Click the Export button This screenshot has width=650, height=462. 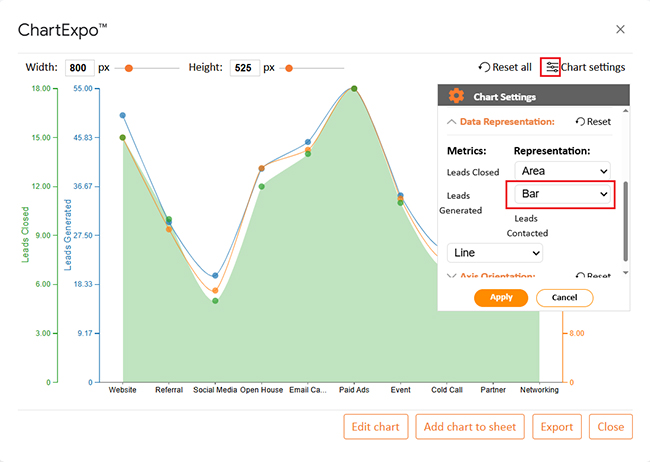[556, 427]
